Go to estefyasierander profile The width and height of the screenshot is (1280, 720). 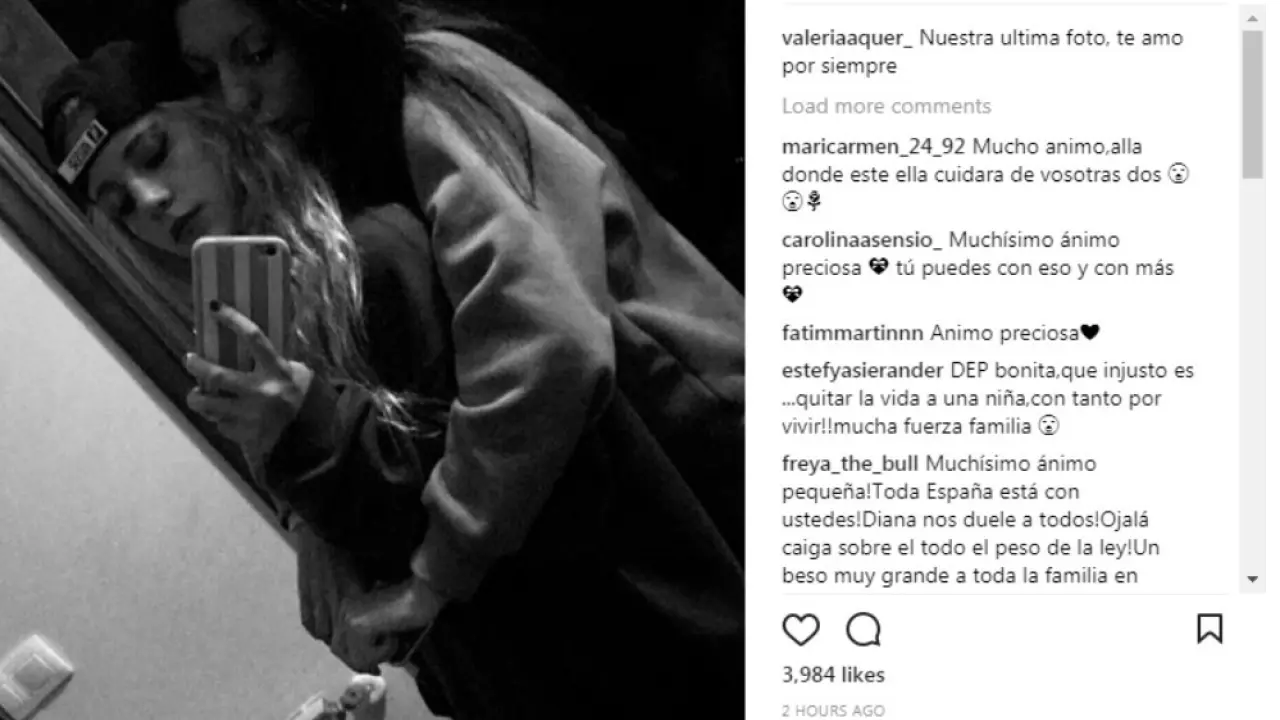(x=863, y=371)
